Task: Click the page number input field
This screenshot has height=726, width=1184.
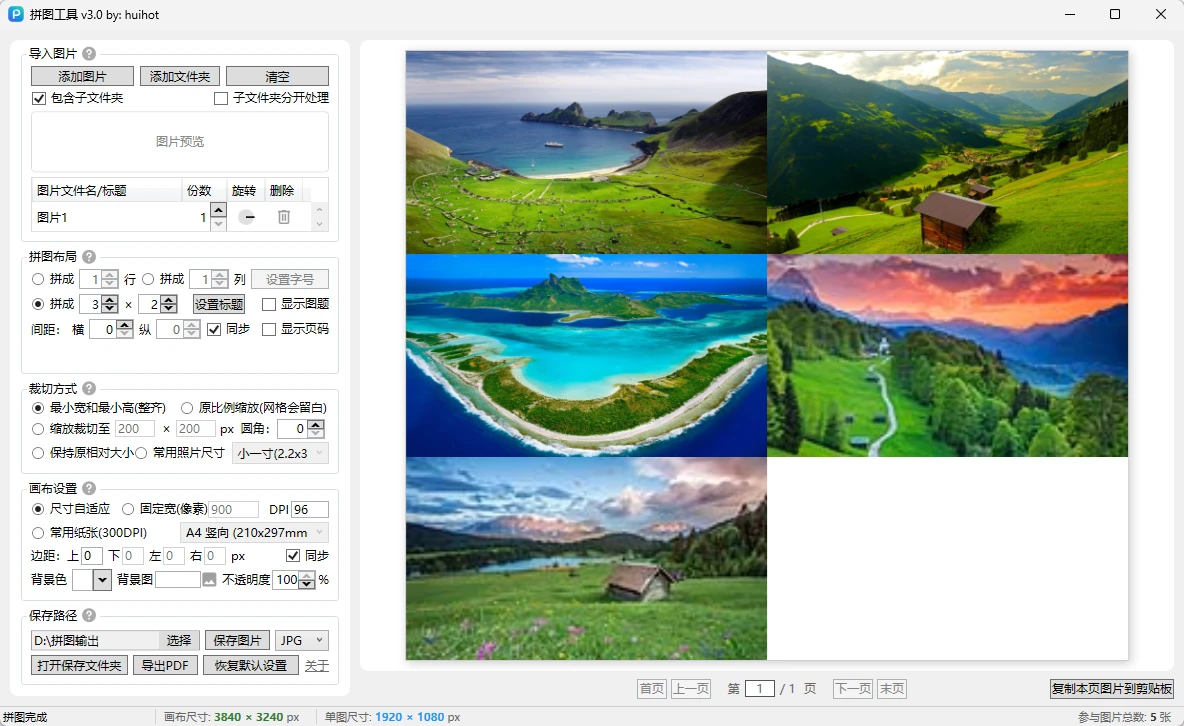Action: pyautogui.click(x=760, y=689)
